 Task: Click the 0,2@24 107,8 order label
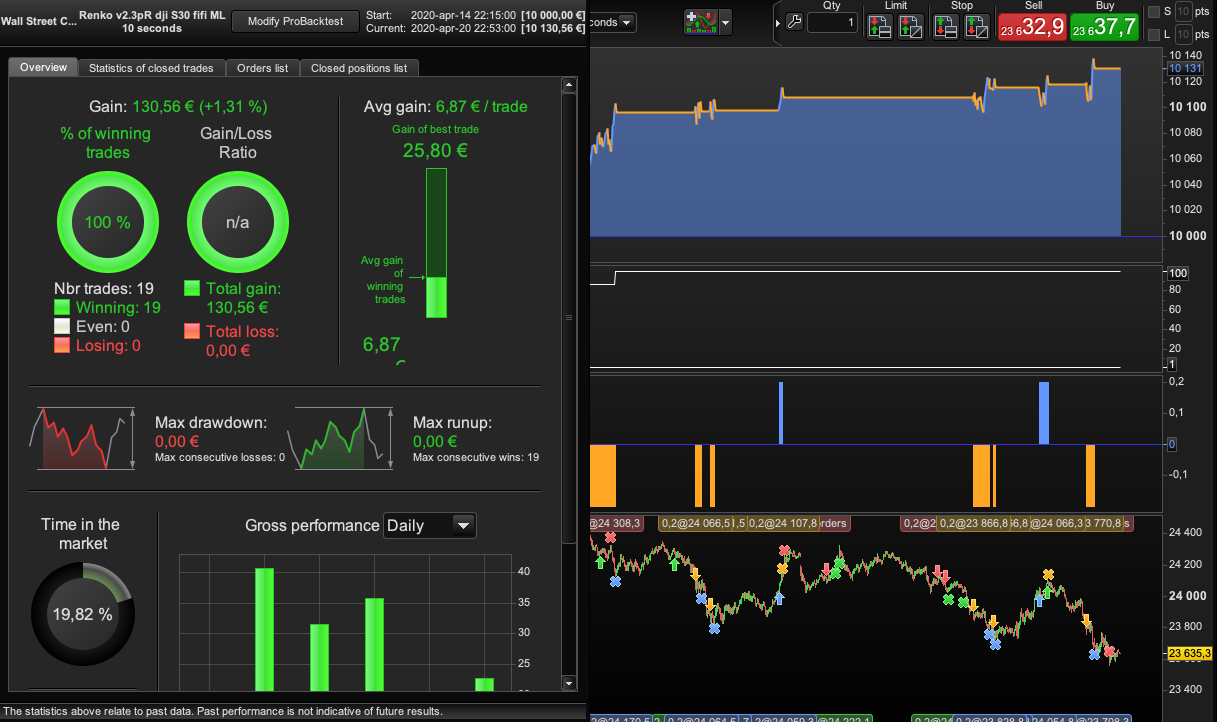783,523
